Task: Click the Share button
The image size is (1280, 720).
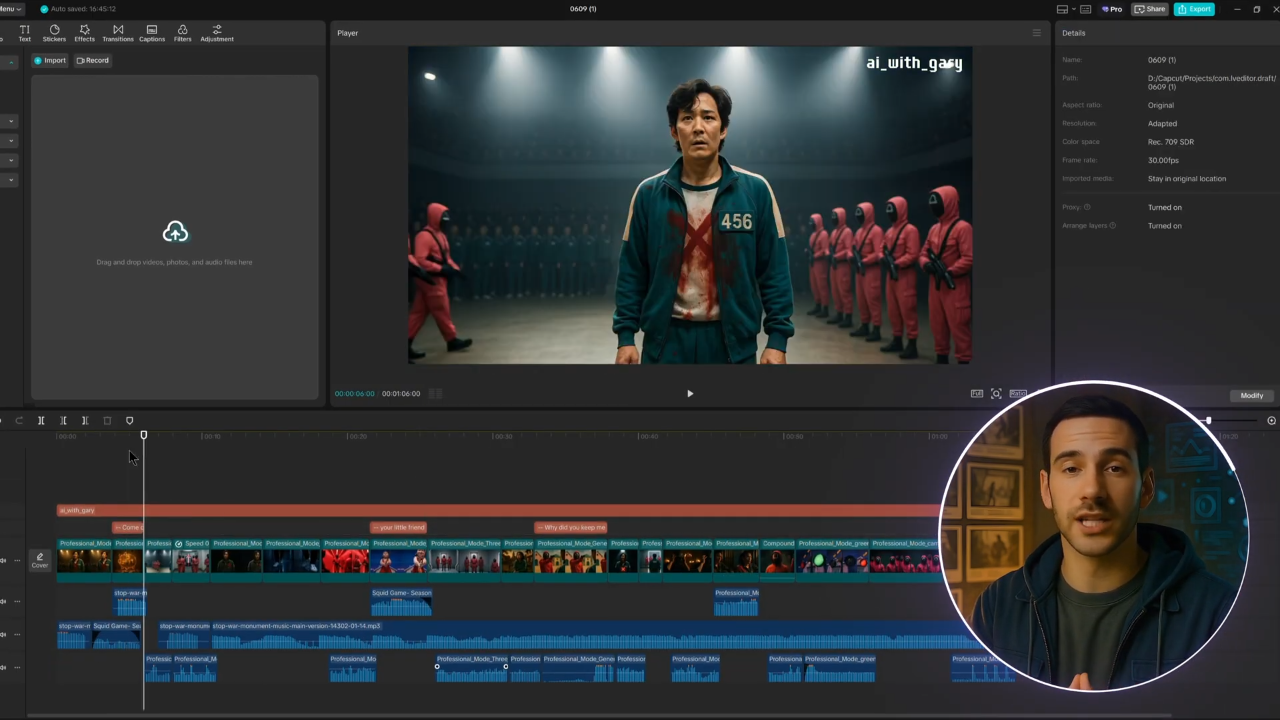Action: (x=1150, y=9)
